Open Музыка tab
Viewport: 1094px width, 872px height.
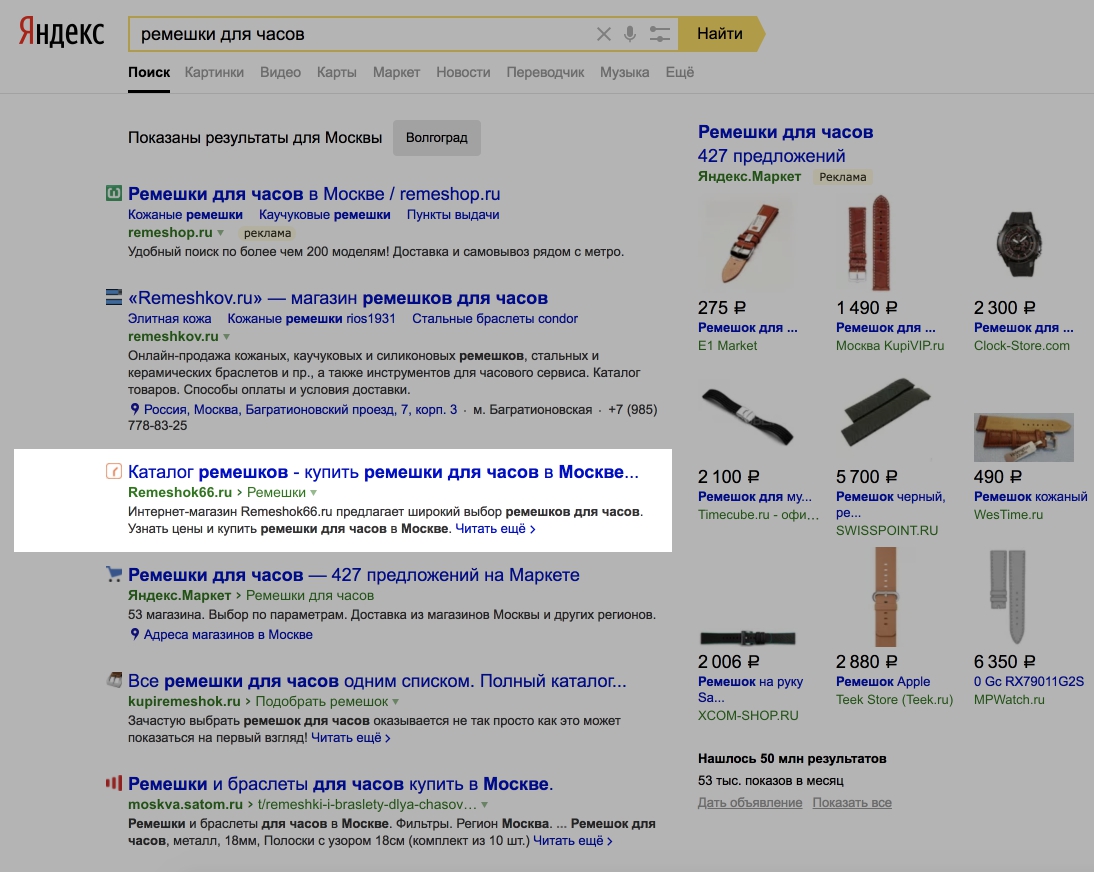tap(624, 73)
